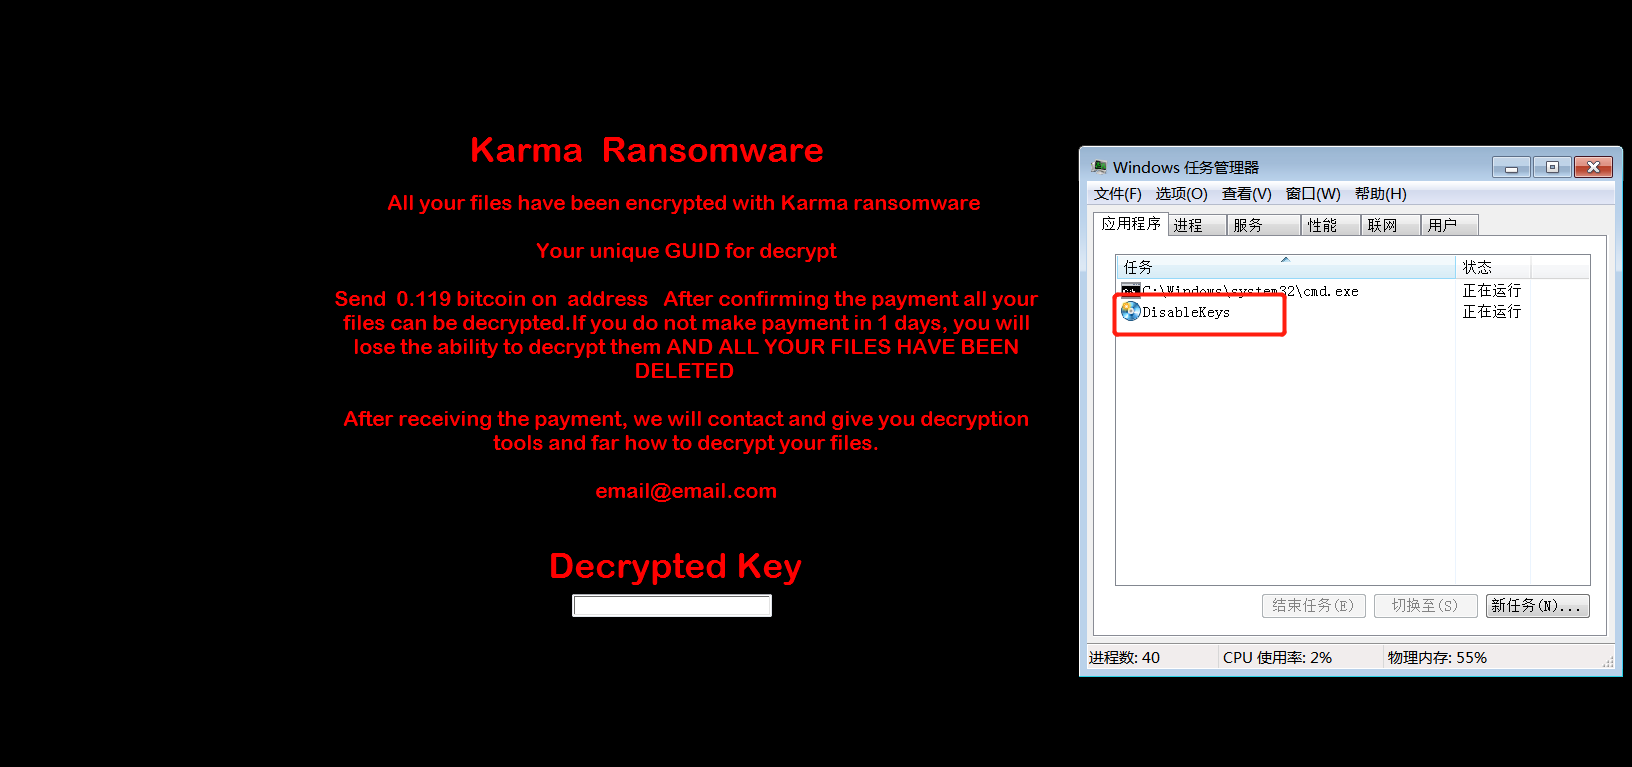Open the 文件(F) menu
1632x767 pixels.
coord(1117,194)
